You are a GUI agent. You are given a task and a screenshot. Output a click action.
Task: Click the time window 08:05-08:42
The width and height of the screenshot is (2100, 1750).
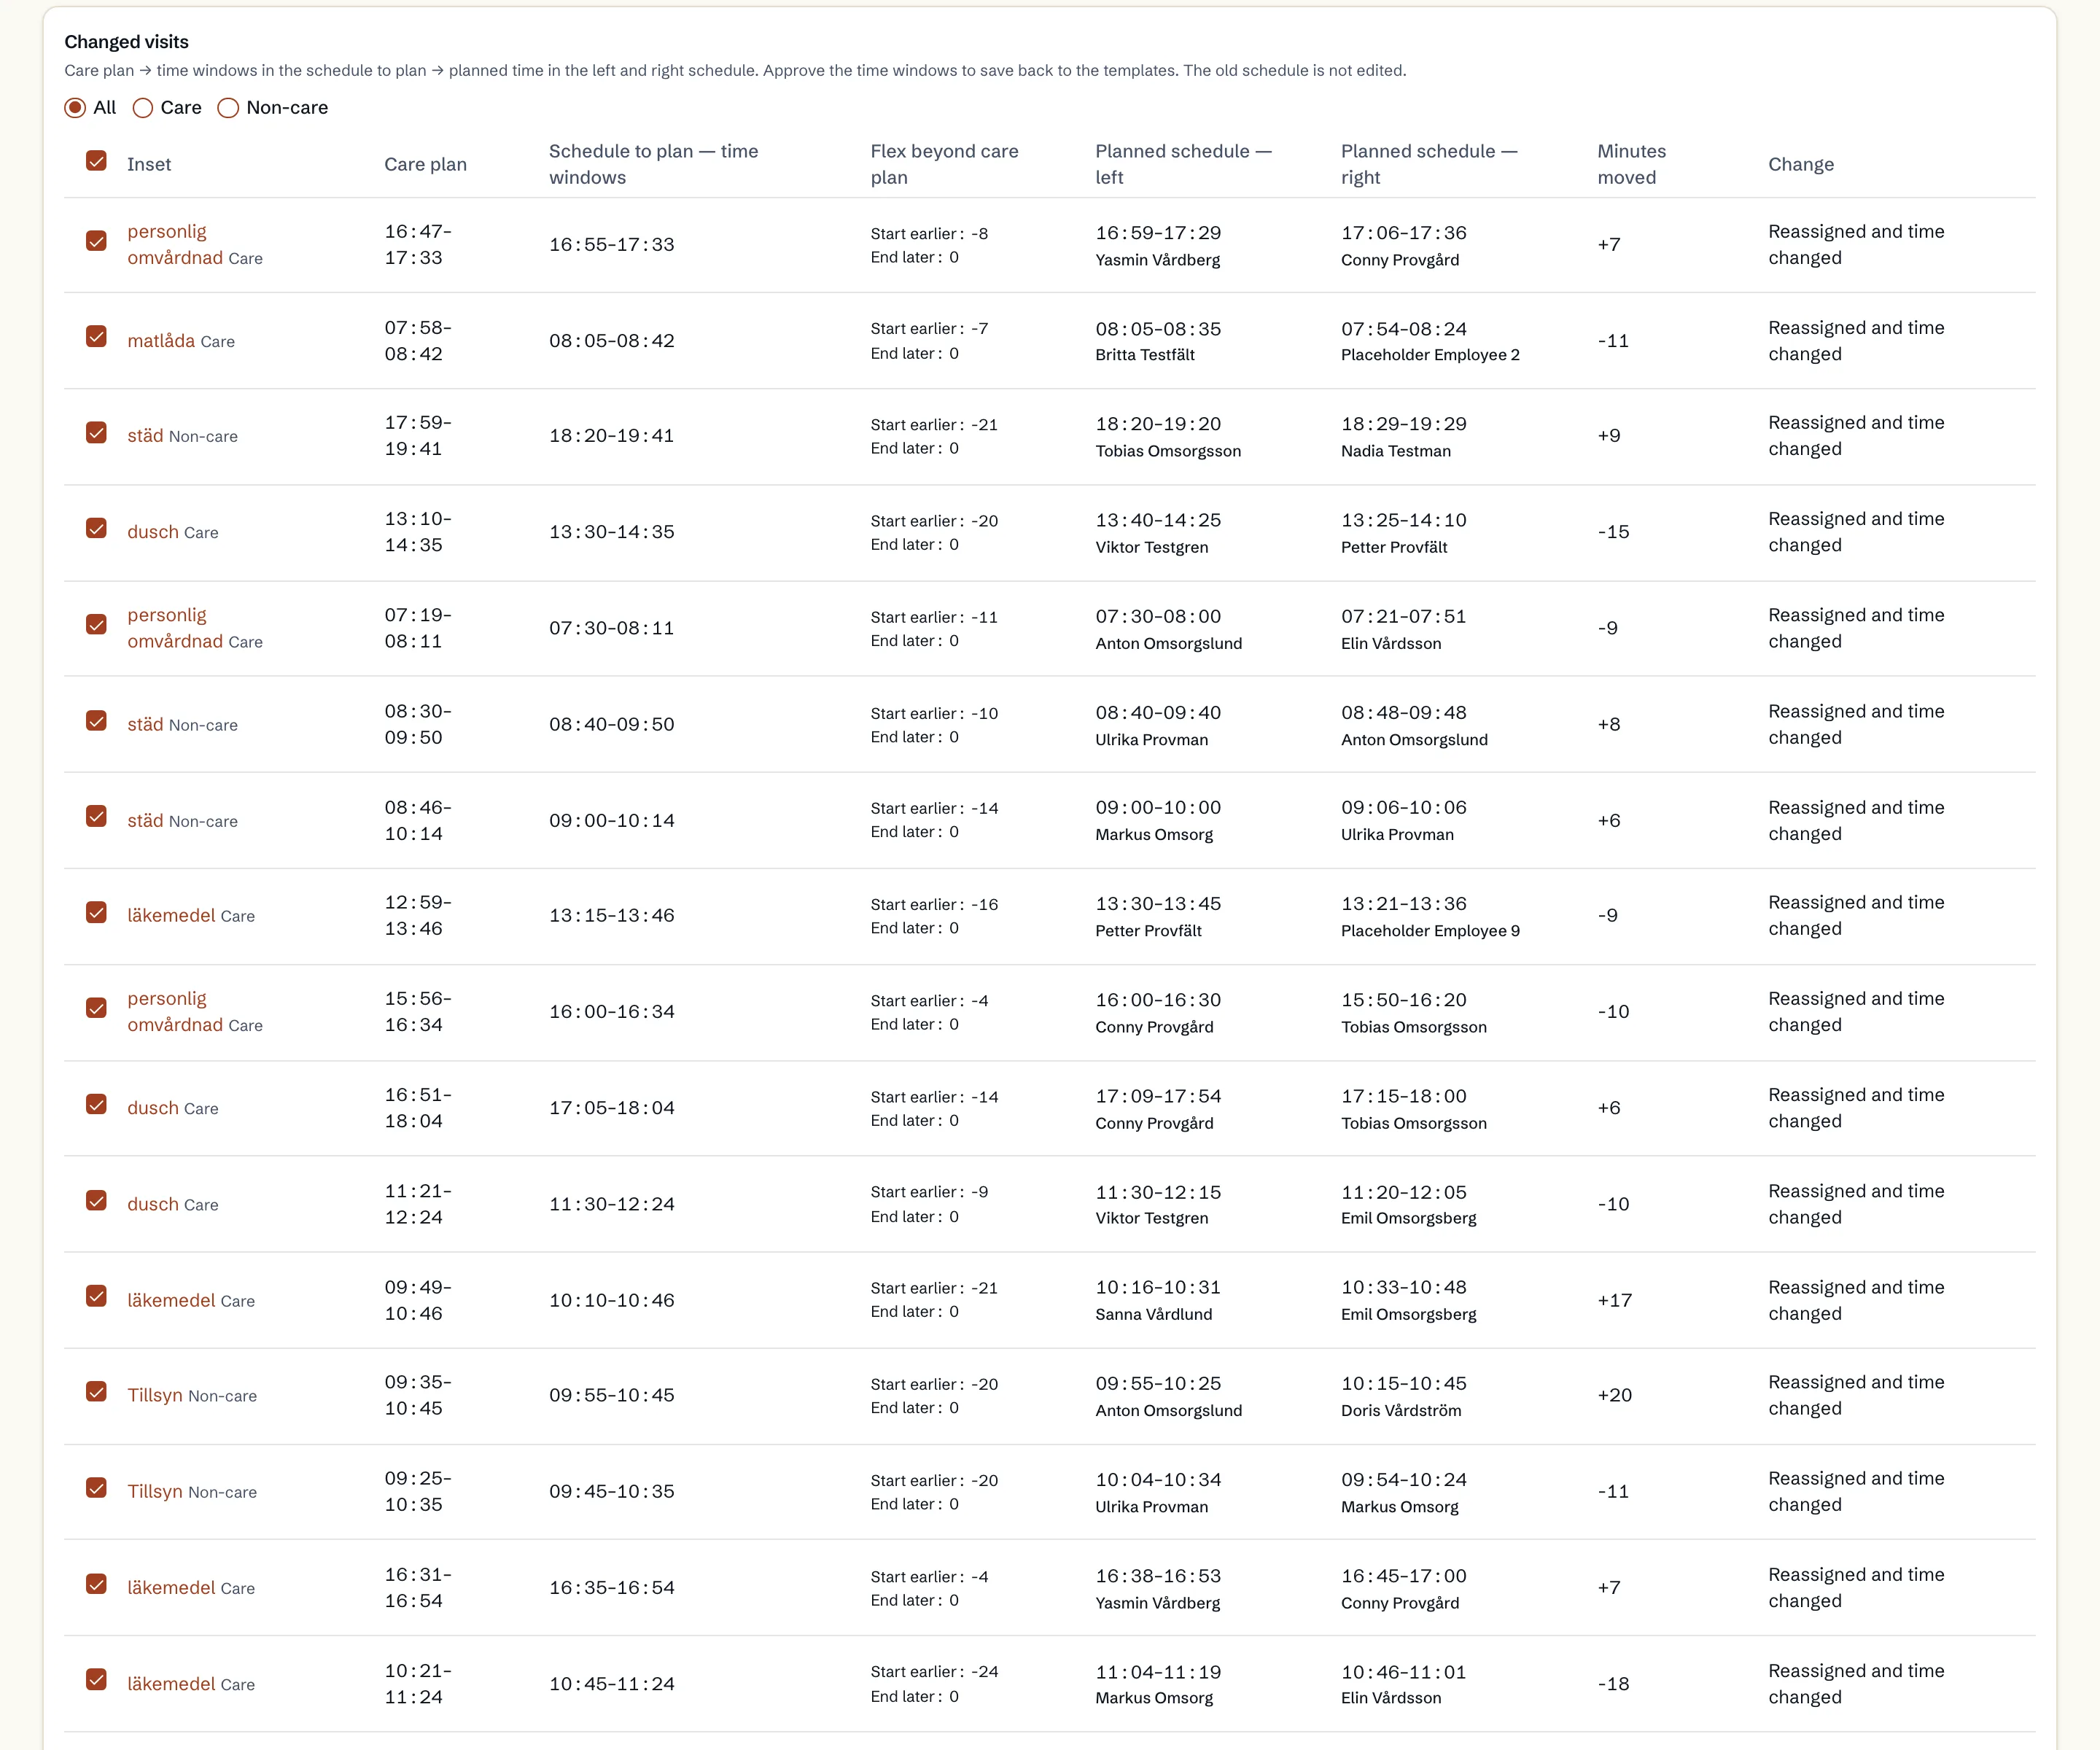(x=612, y=341)
